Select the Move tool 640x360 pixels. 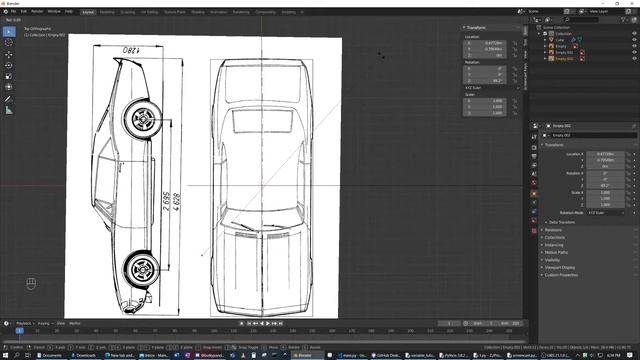click(9, 54)
